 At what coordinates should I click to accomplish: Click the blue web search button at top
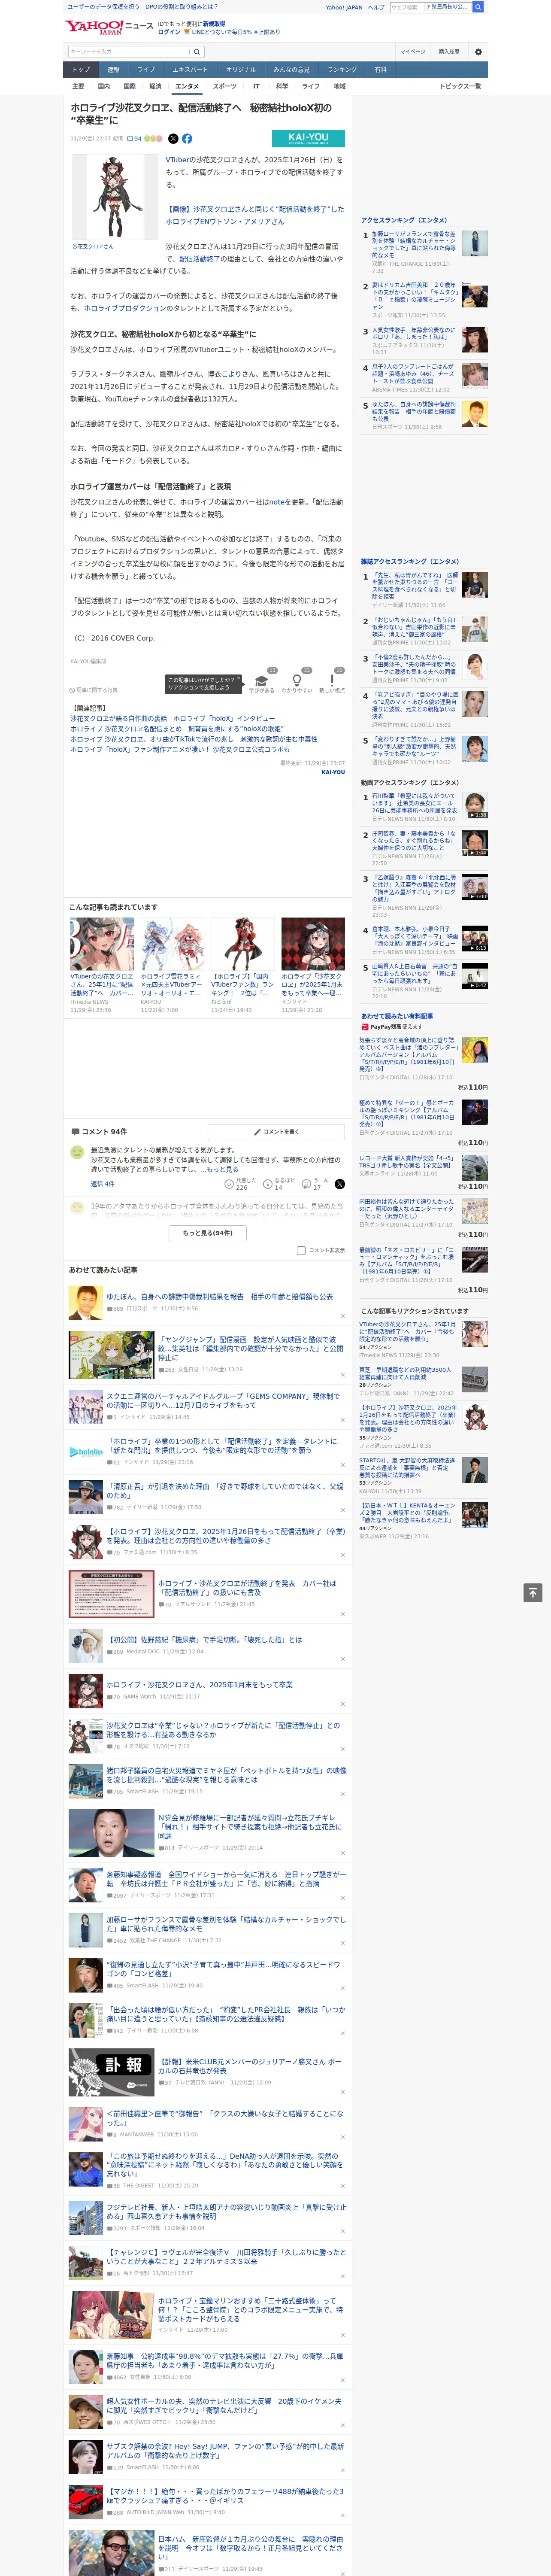click(478, 7)
